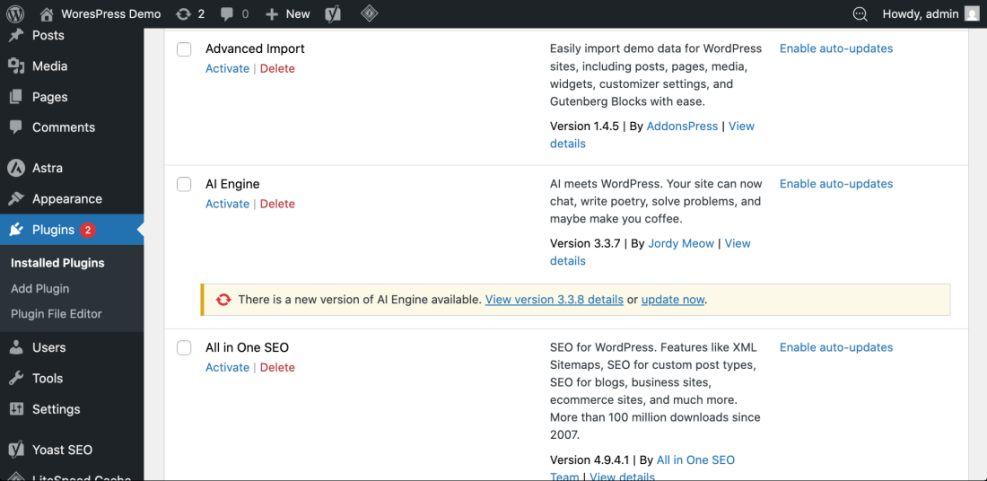Click the red update icon in AI Engine notice
This screenshot has height=481, width=987.
point(223,300)
